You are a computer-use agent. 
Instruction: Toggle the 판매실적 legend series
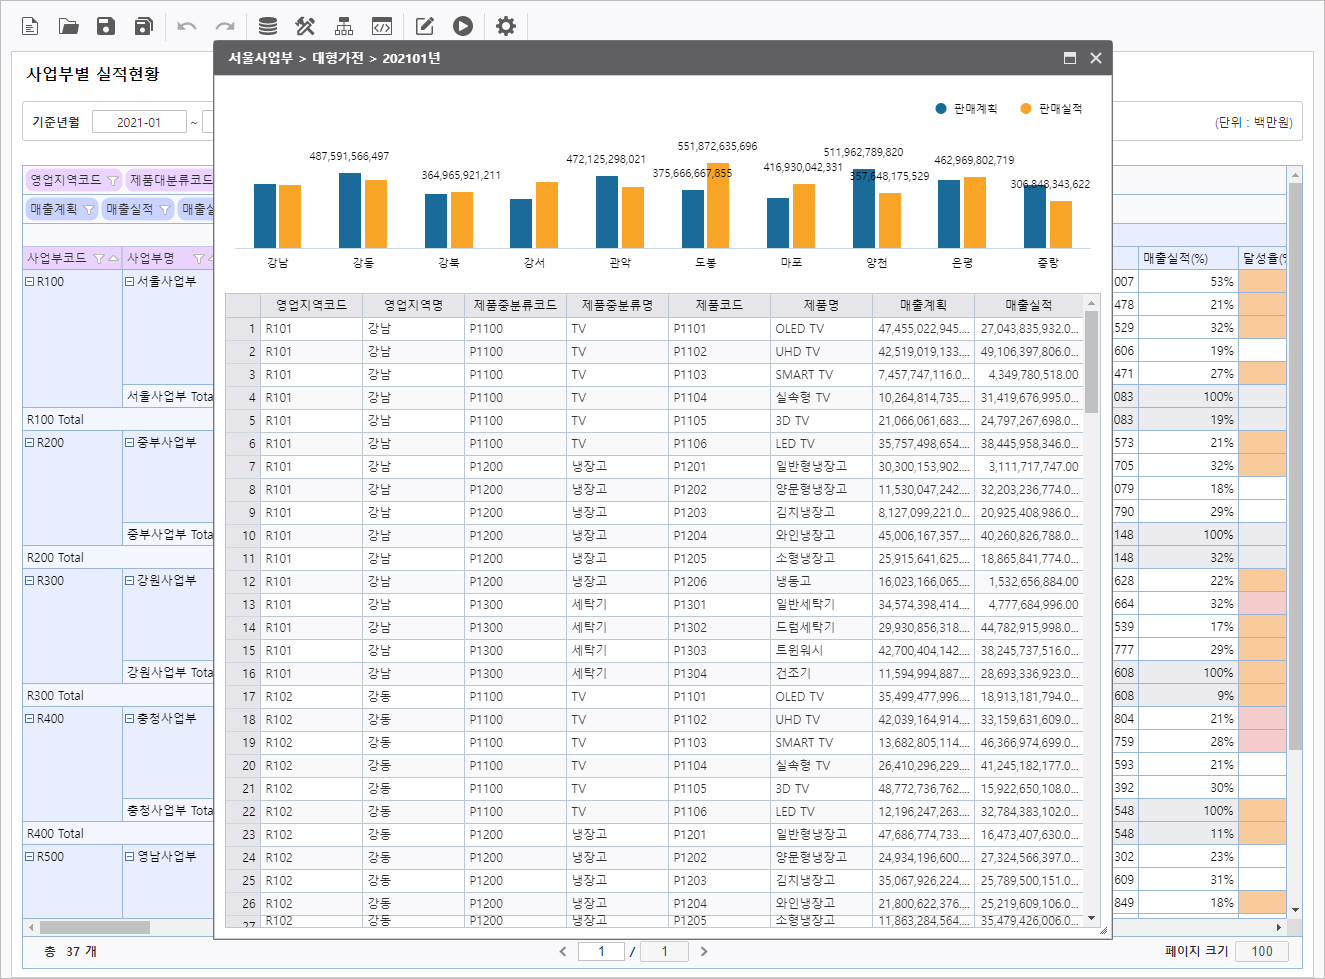(1051, 109)
